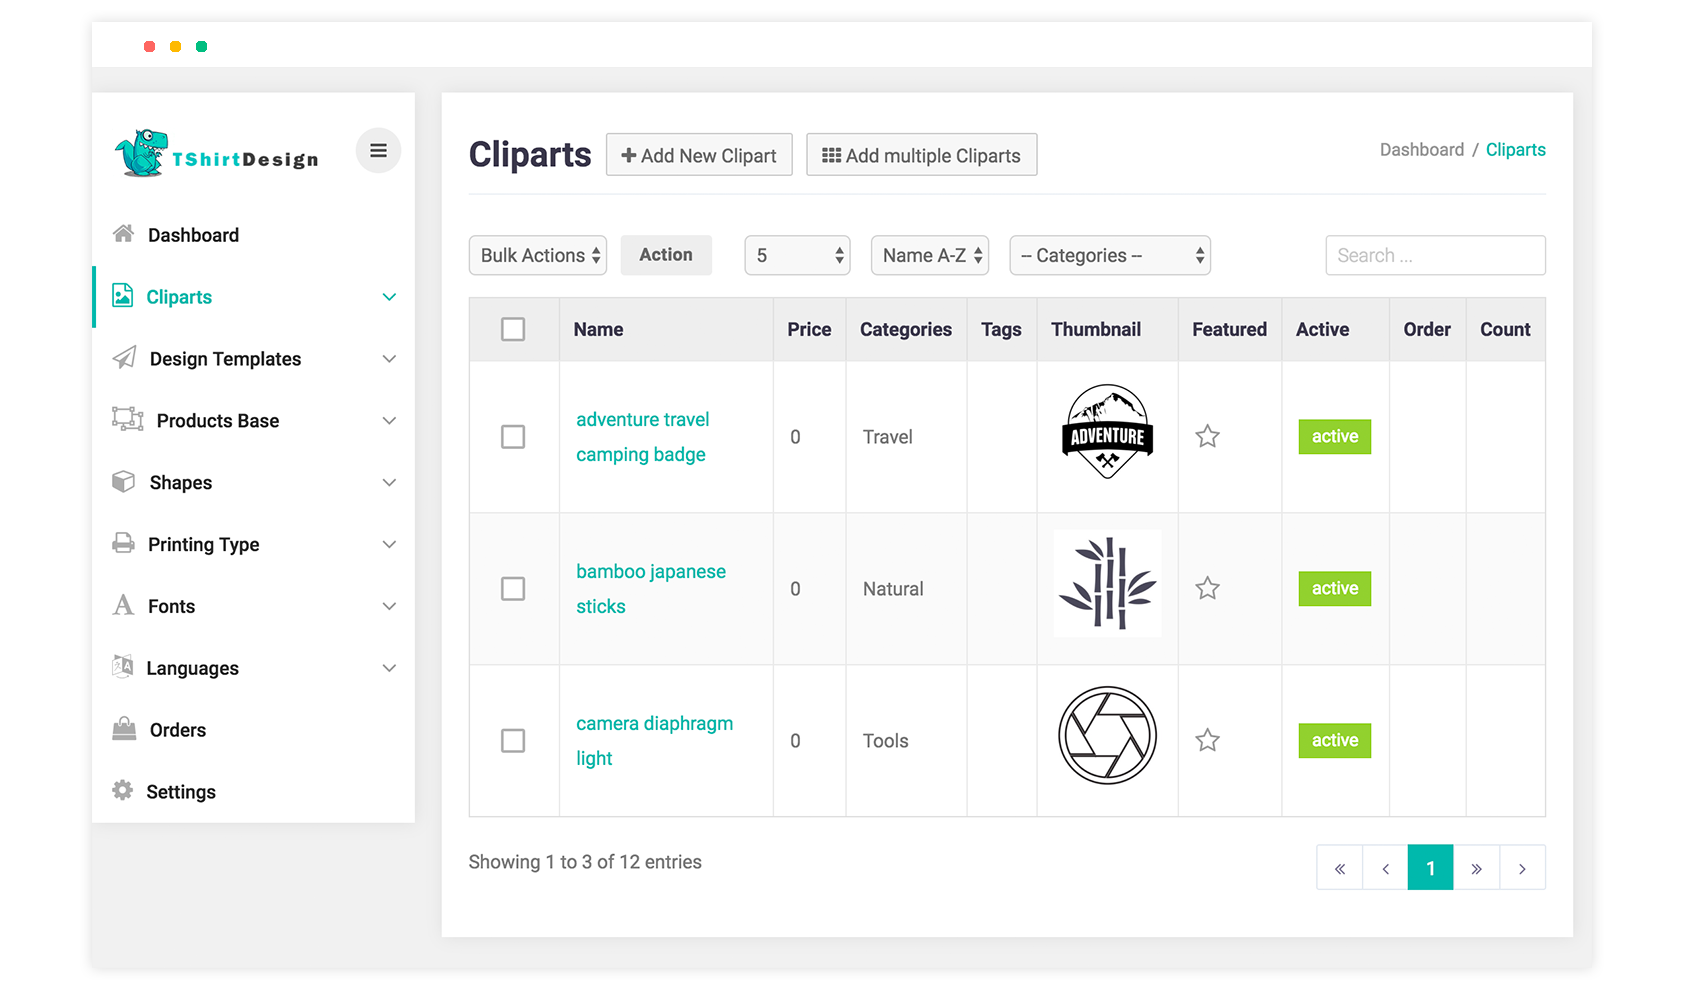Check the select-all checkbox in table header

pos(513,329)
